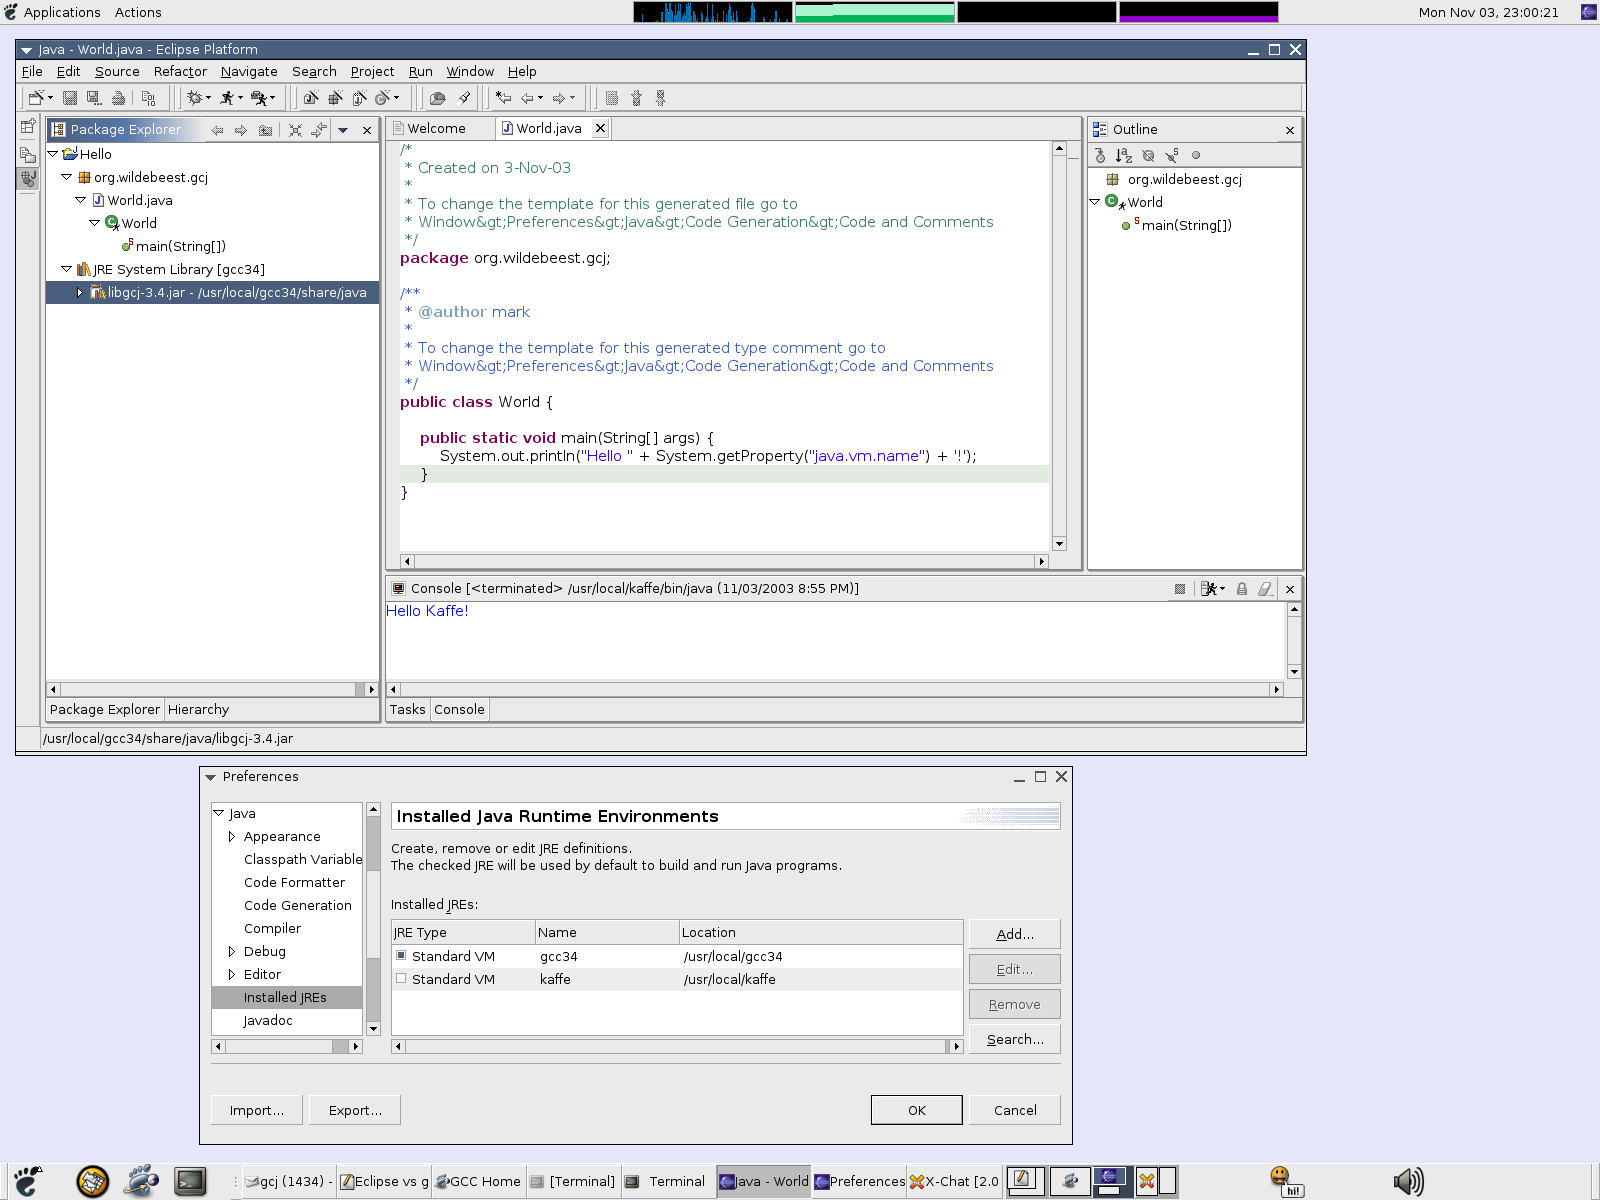This screenshot has width=1600, height=1200.
Task: Click the Add... button in Preferences
Action: click(1015, 934)
